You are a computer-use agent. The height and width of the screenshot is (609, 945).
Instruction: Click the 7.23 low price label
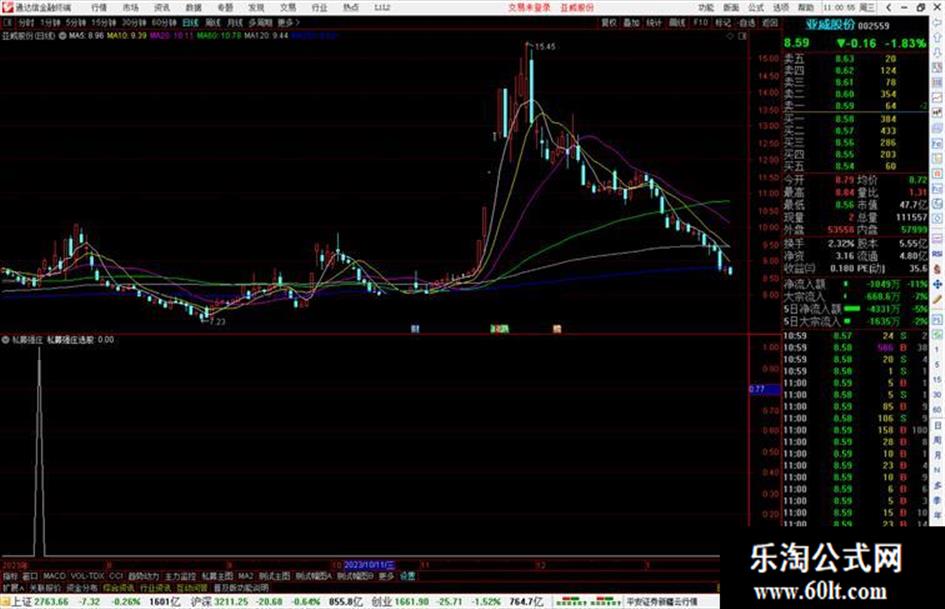pos(217,322)
